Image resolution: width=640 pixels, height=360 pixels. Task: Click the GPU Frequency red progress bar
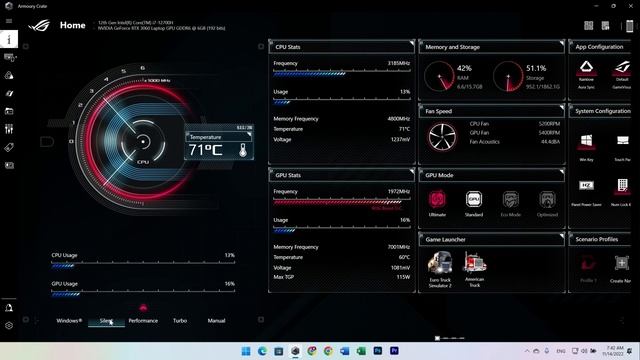(x=342, y=202)
